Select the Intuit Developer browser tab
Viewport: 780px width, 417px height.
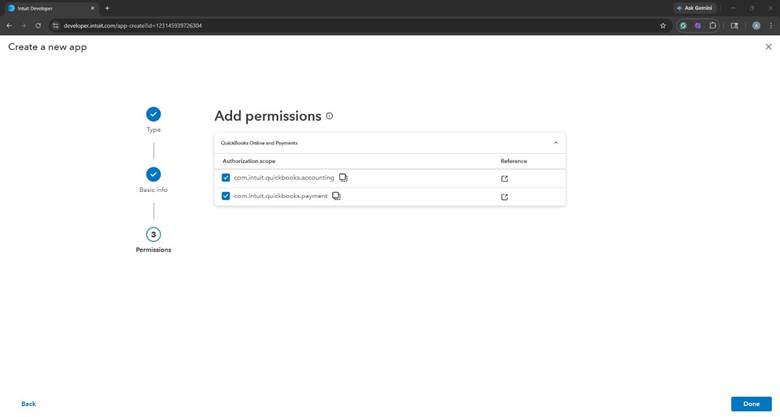pos(50,8)
